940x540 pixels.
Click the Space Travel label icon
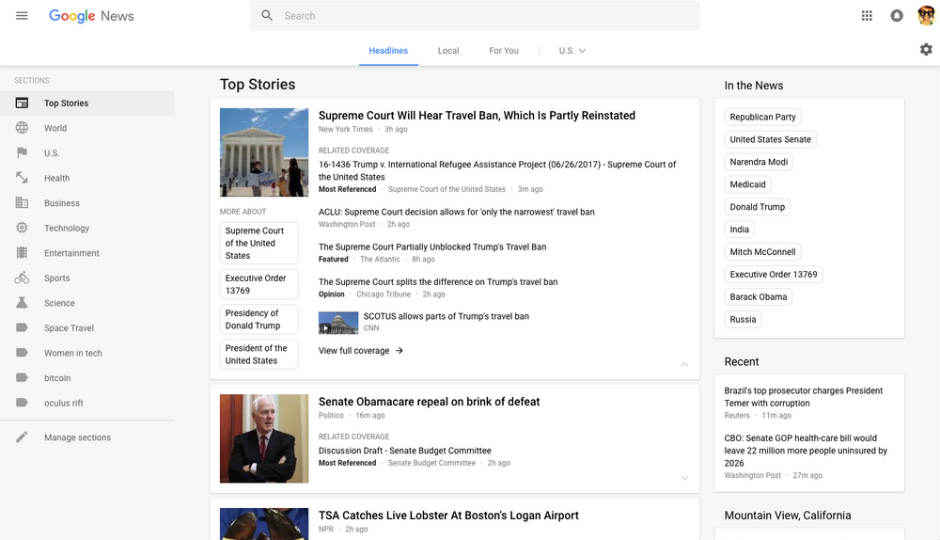pyautogui.click(x=22, y=328)
